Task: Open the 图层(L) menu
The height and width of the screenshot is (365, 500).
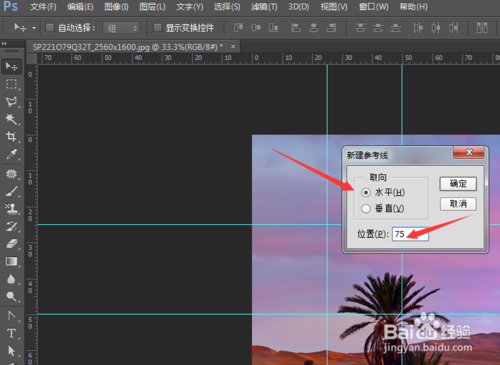Action: 152,7
